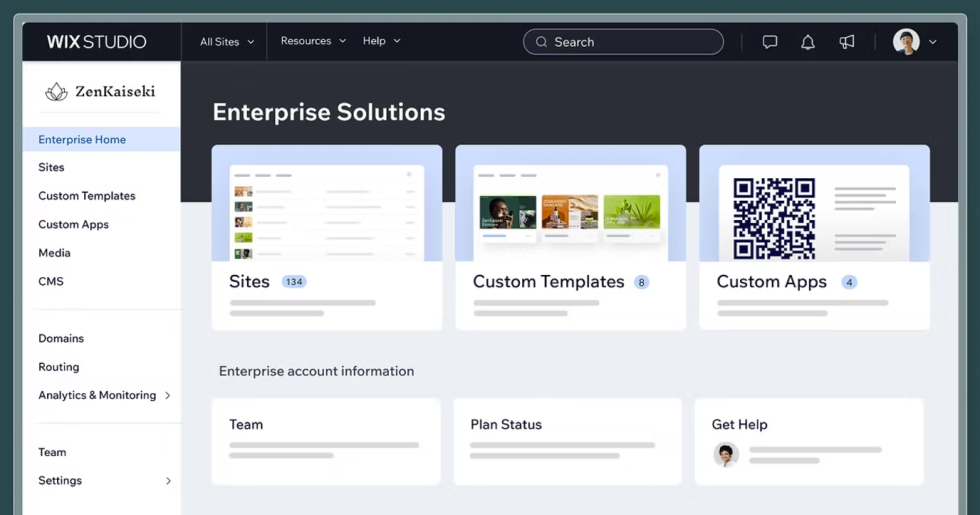Open the All Sites dropdown

click(227, 42)
